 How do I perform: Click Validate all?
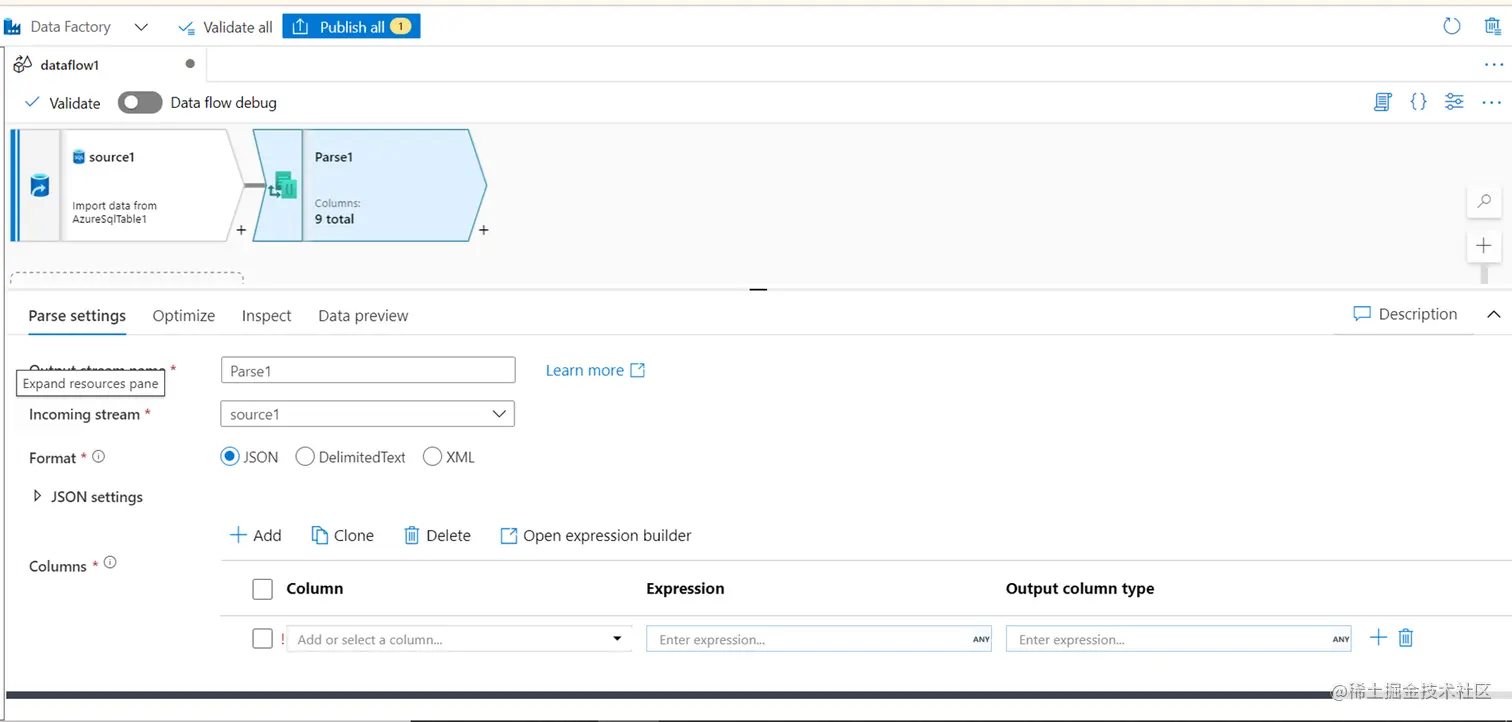pos(225,27)
